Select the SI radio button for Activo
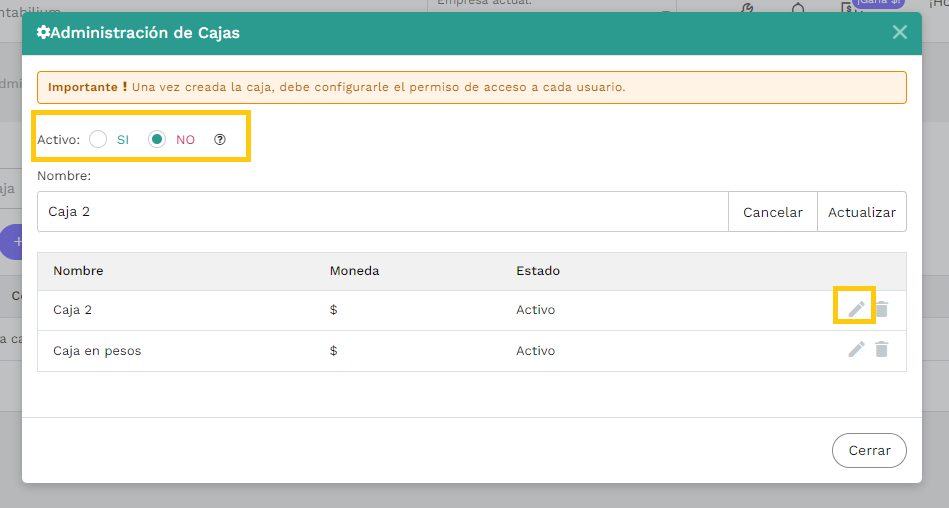This screenshot has height=508, width=949. tap(98, 140)
